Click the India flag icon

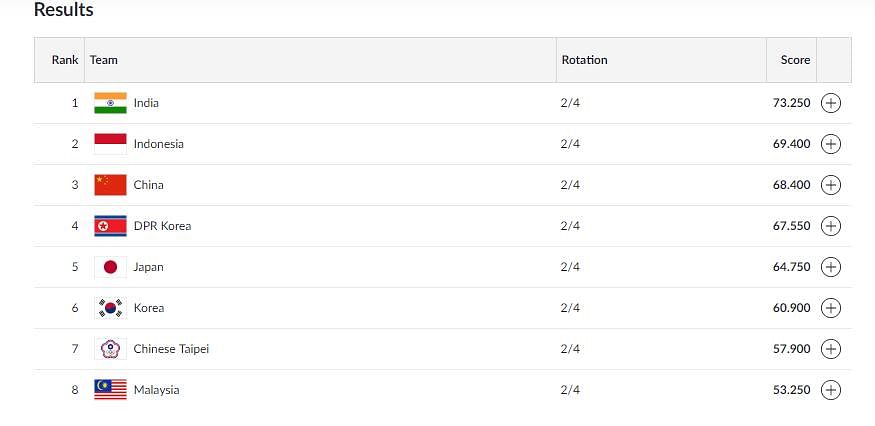[110, 103]
